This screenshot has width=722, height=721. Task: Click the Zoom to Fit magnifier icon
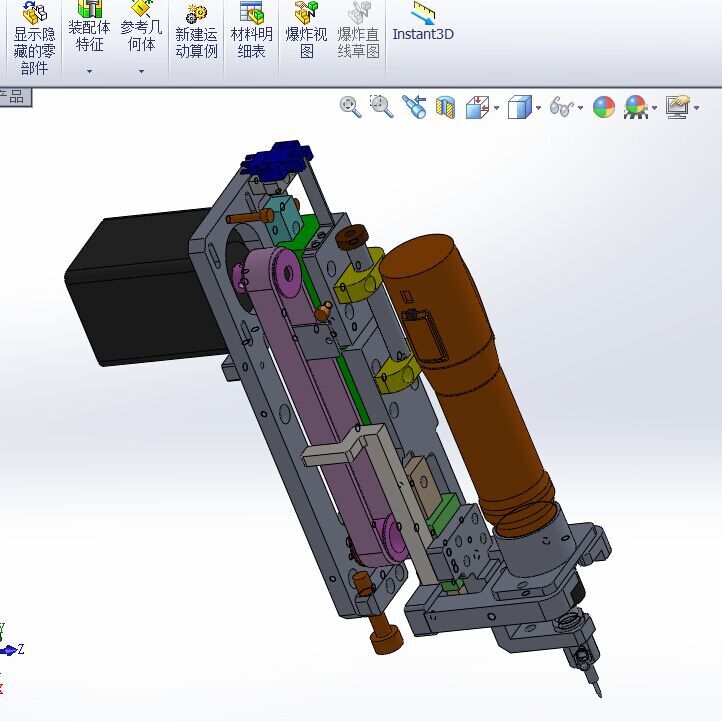(x=350, y=107)
